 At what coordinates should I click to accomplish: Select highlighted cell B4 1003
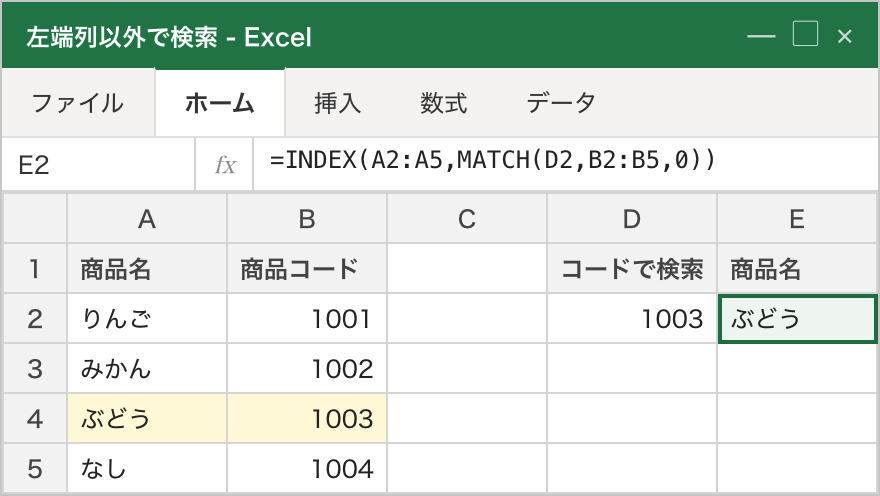tap(307, 418)
